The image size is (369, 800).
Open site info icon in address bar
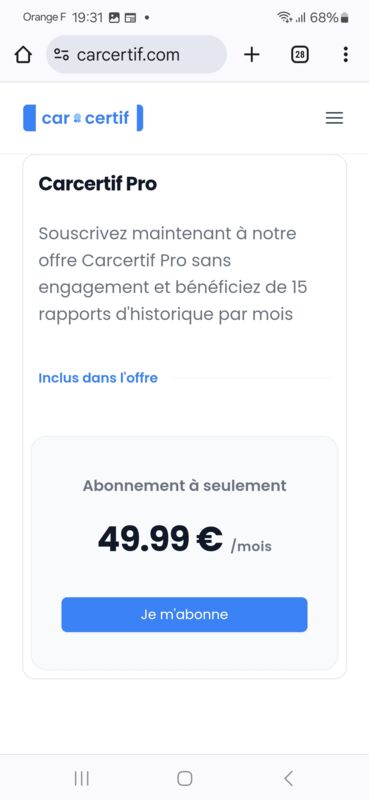[x=61, y=55]
